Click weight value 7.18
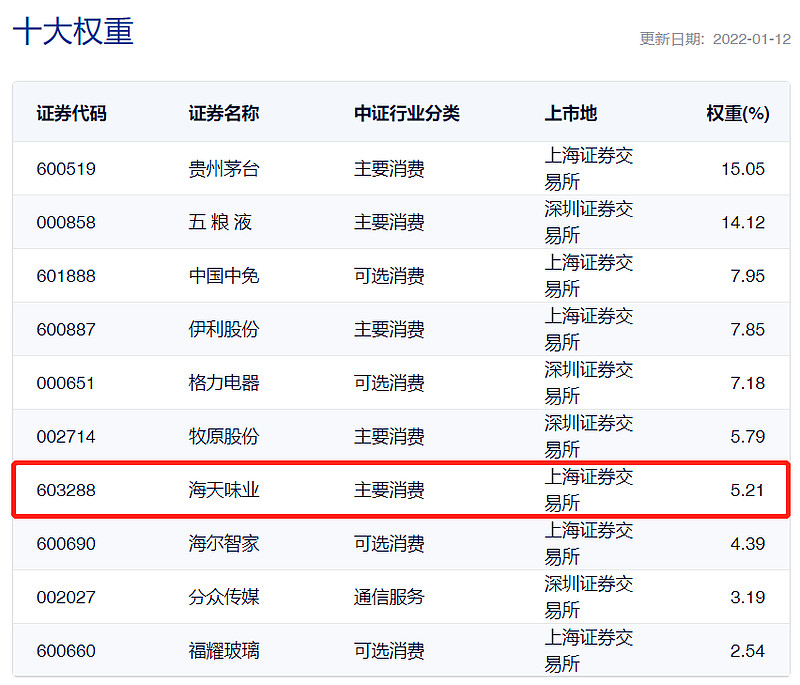The height and width of the screenshot is (685, 800). click(x=747, y=383)
